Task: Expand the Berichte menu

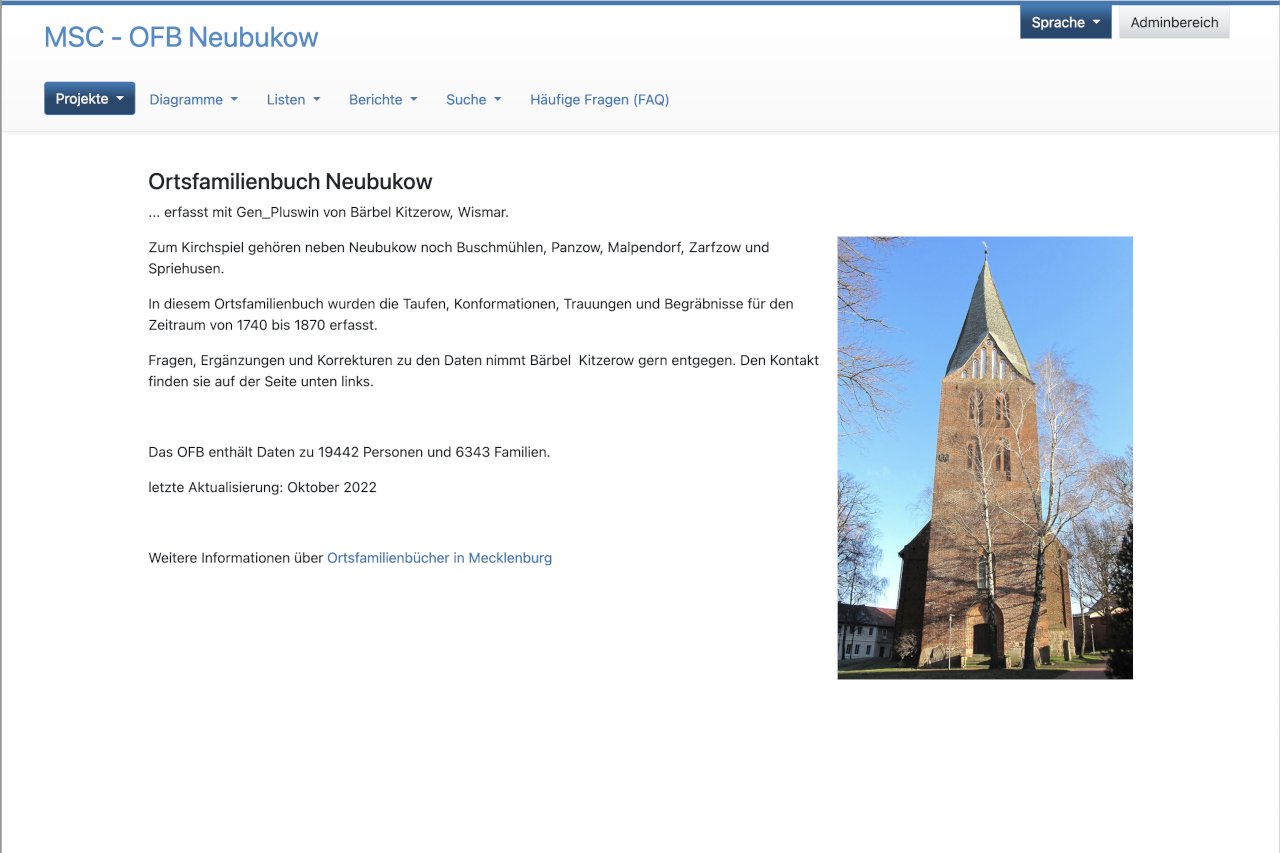Action: pos(383,99)
